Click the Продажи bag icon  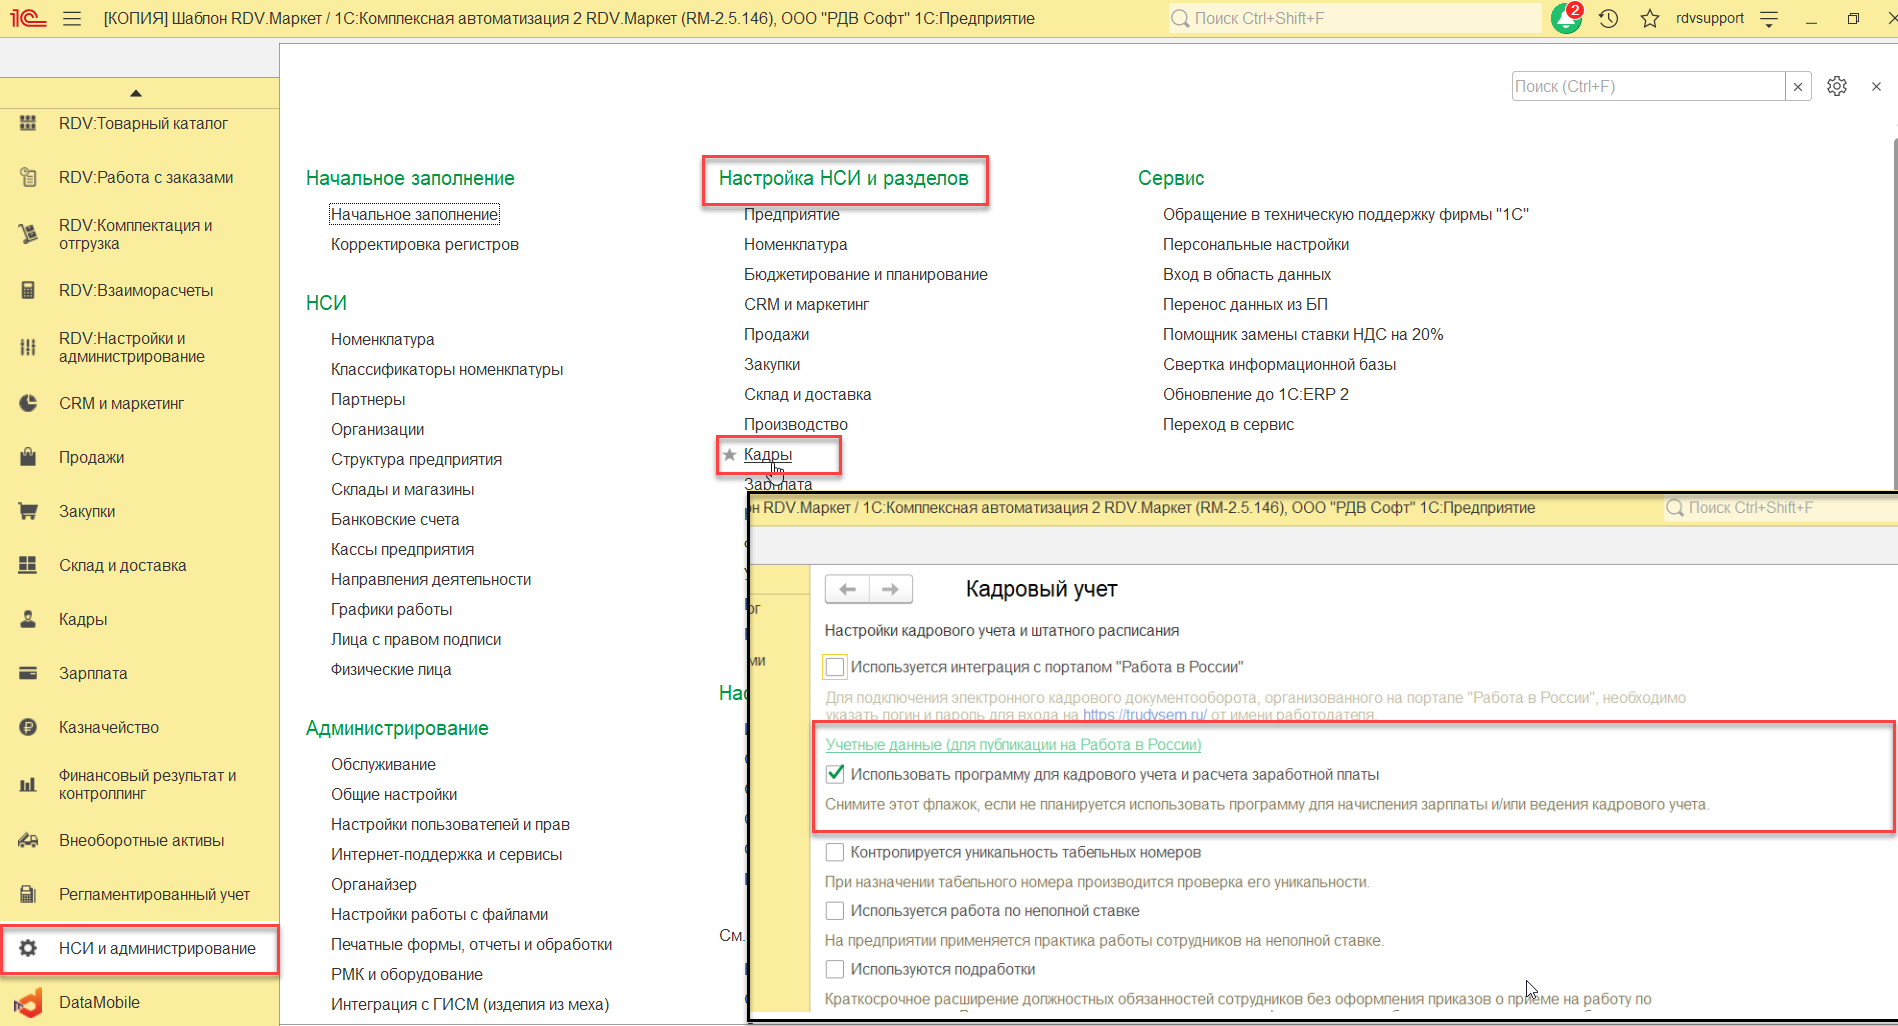(28, 457)
